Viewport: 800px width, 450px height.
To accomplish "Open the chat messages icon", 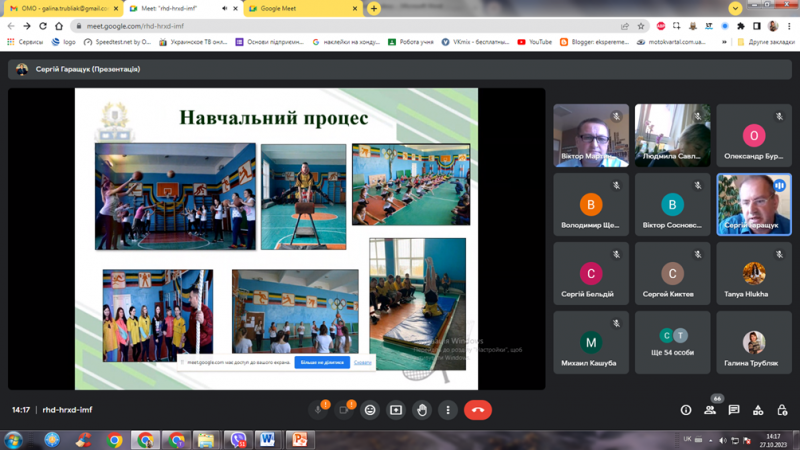I will coord(734,410).
